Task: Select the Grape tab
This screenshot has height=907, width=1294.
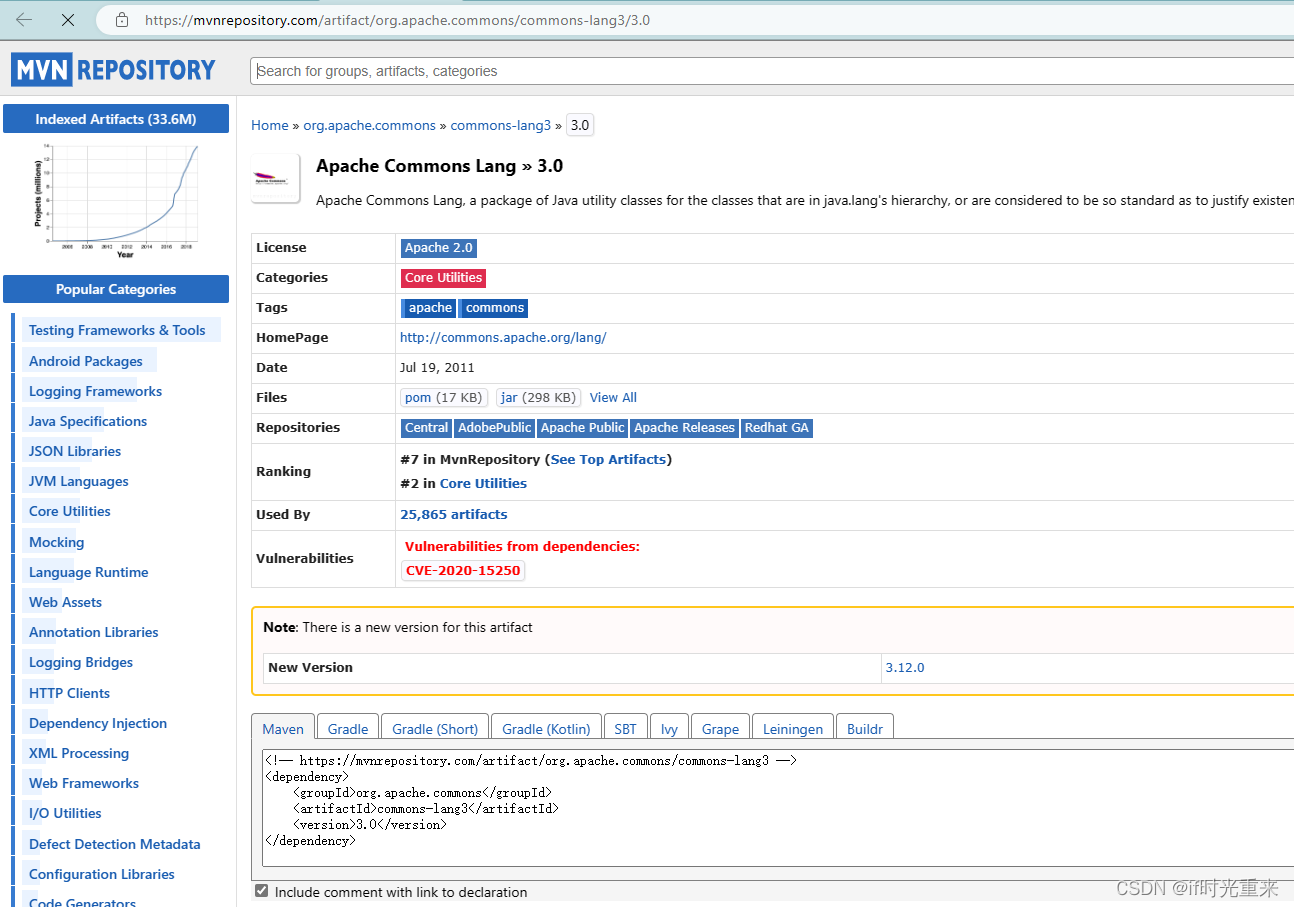Action: [x=720, y=729]
